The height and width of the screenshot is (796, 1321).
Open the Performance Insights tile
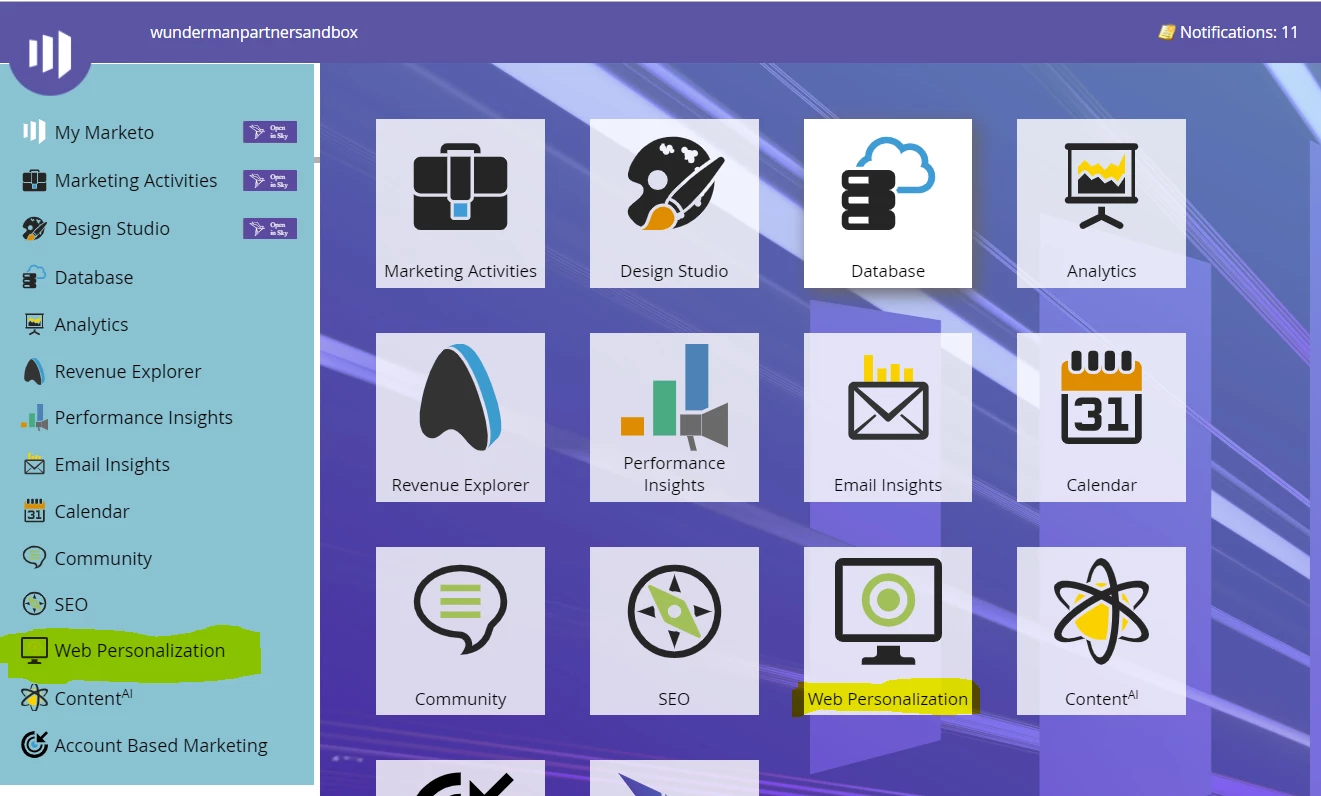pyautogui.click(x=674, y=418)
